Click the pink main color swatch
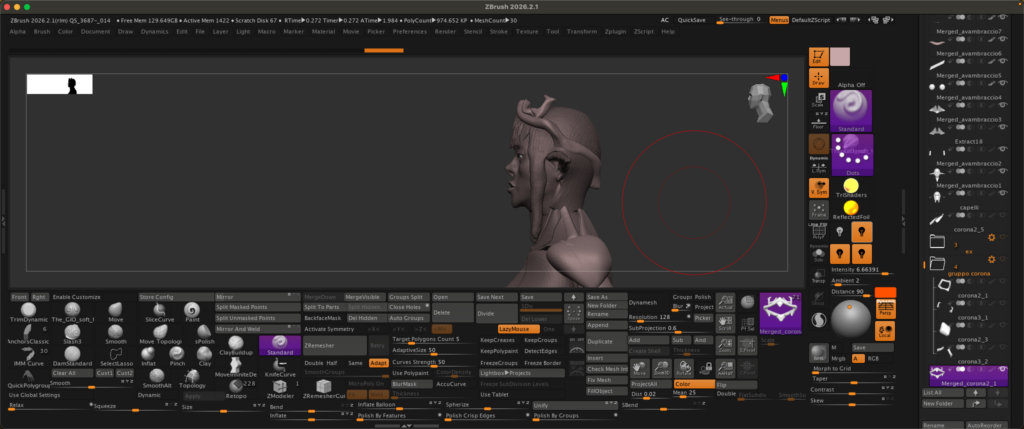Image resolution: width=1024 pixels, height=429 pixels. (x=840, y=57)
